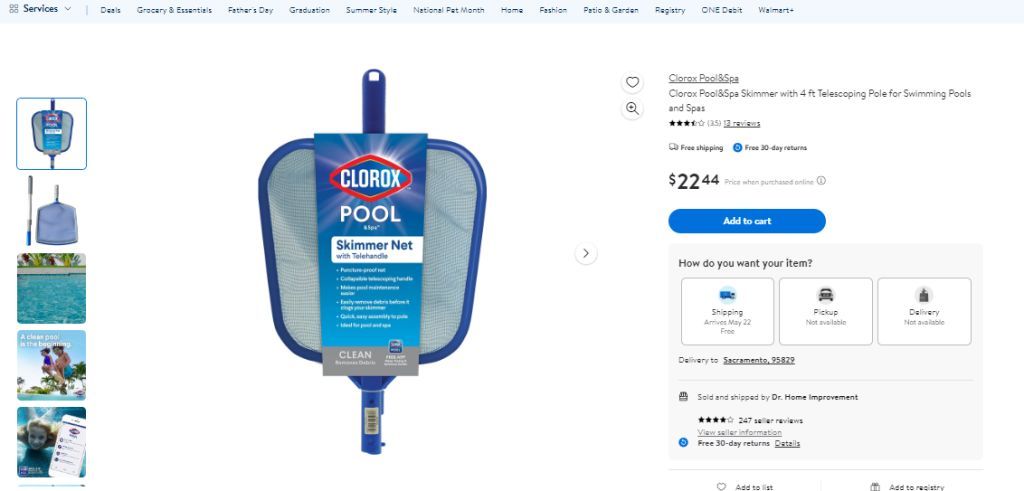Select the Pickup option
The height and width of the screenshot is (491, 1024).
(x=825, y=311)
